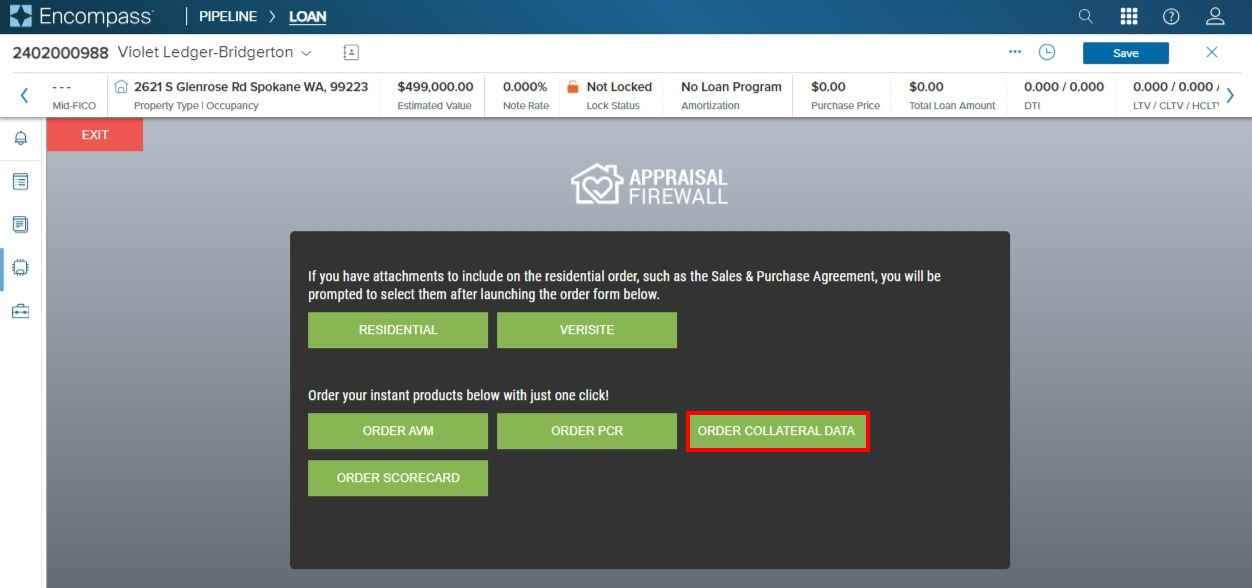Click the $0.00 Purchase Price value
1252x588 pixels.
pos(828,87)
